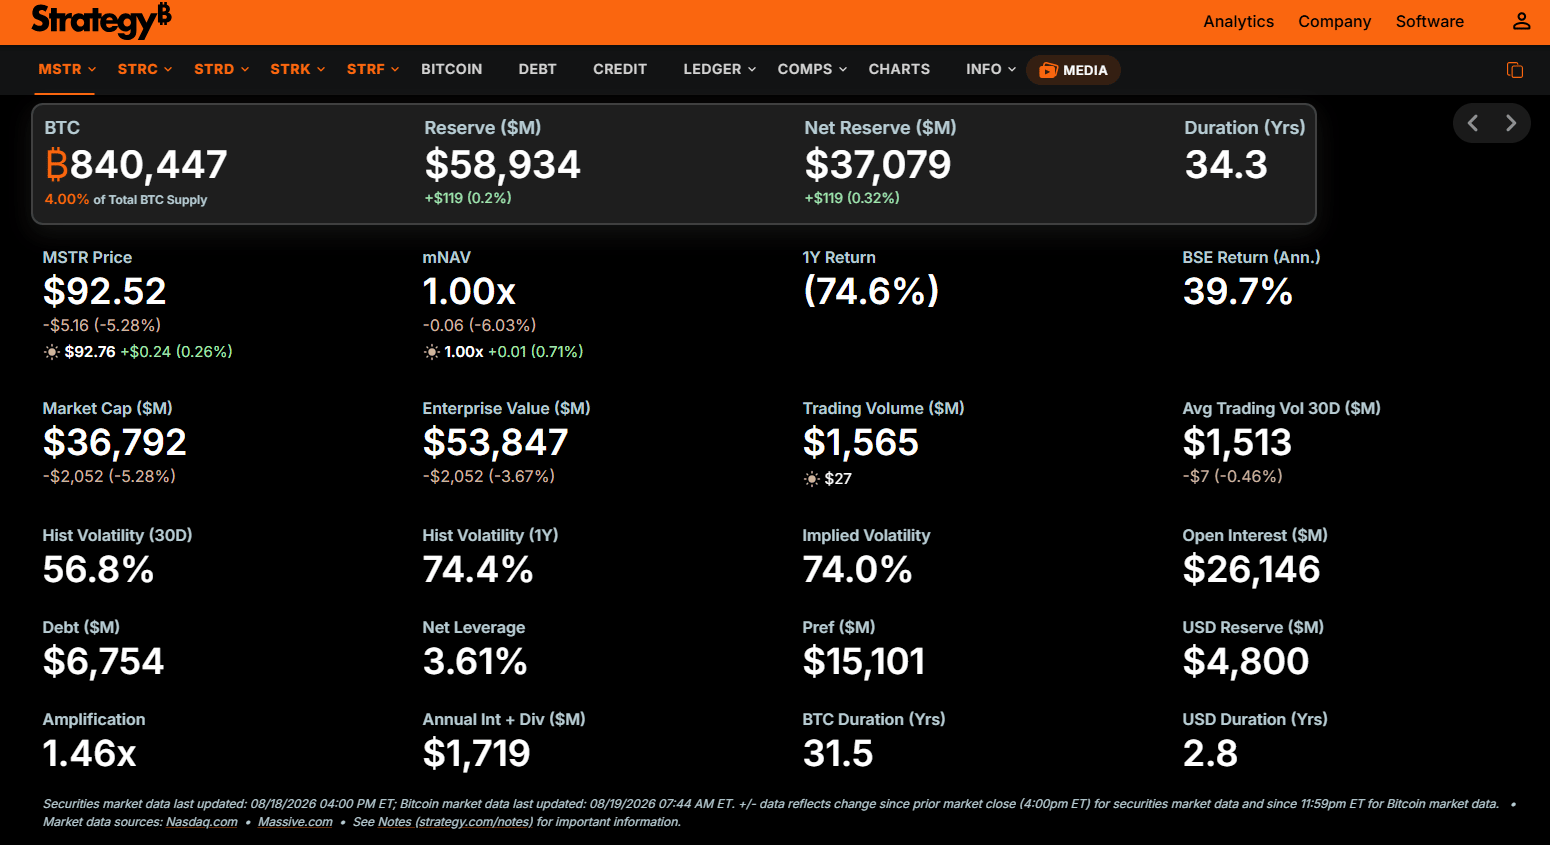This screenshot has height=845, width=1550.
Task: Click the Implied Volatility value 74.0%
Action: point(858,569)
